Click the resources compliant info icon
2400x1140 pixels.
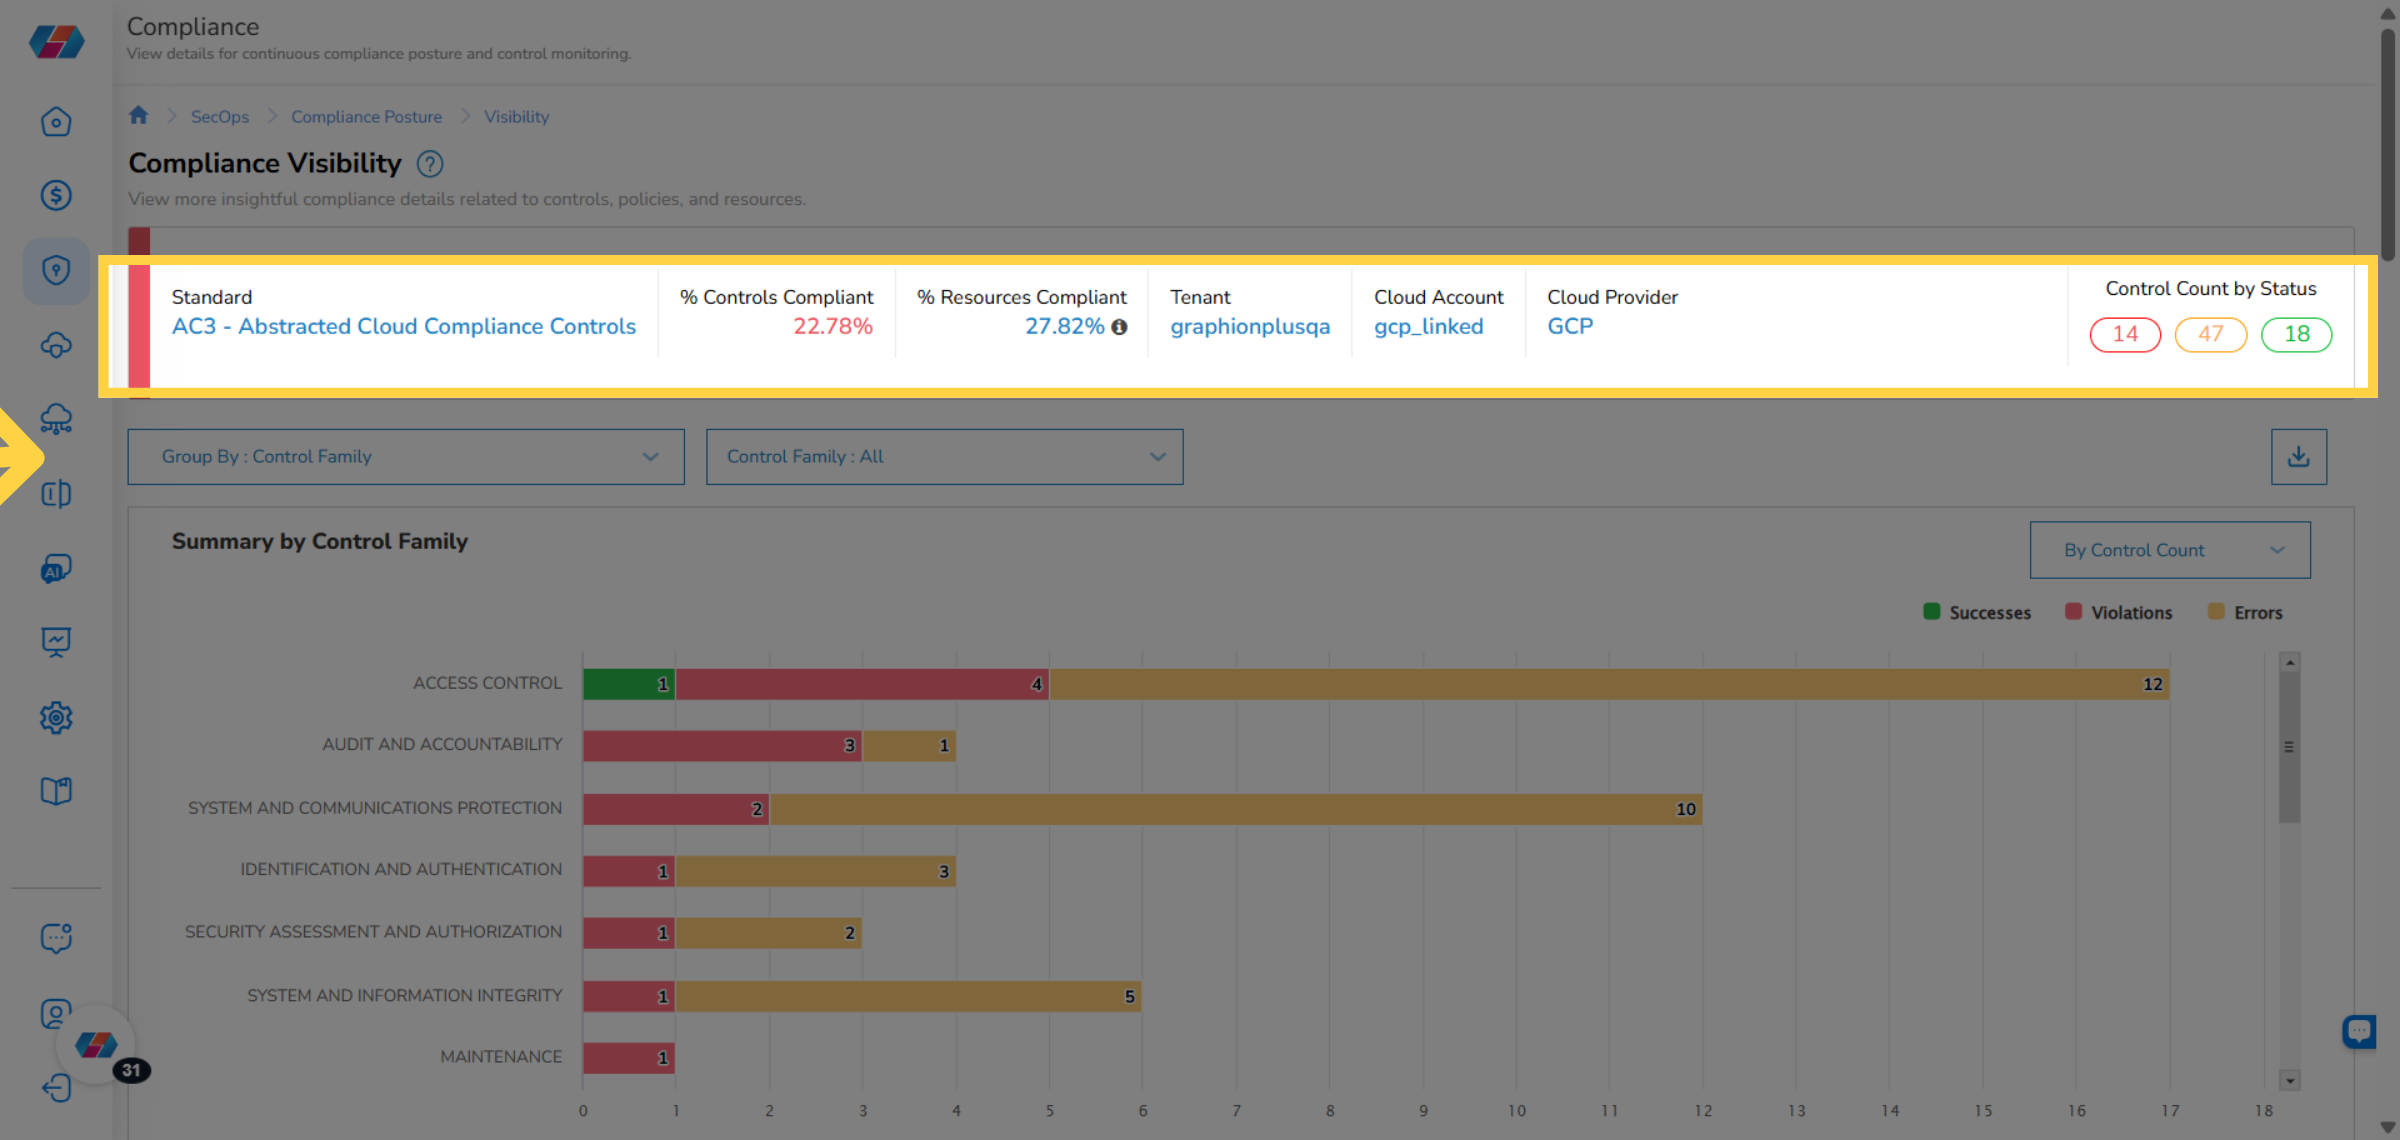click(x=1120, y=327)
